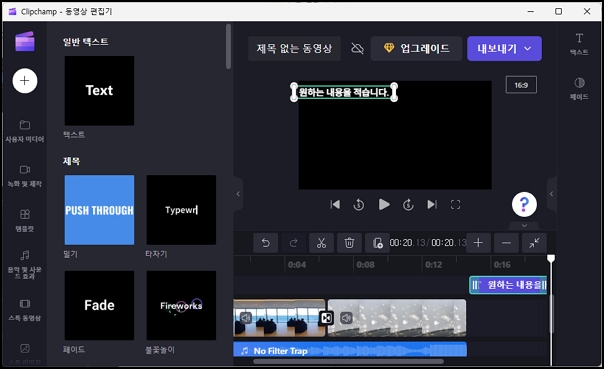The height and width of the screenshot is (369, 604).
Task: Click the 업그레이드 button
Action: pos(416,49)
